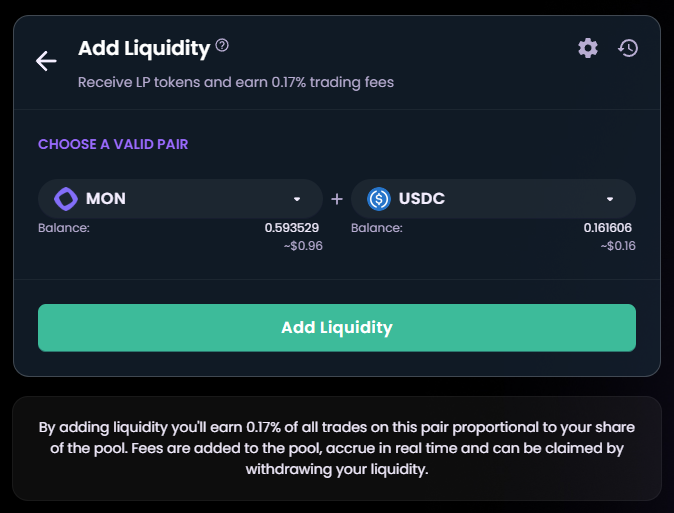Open the MON token selector
Viewport: 674px width, 513px height.
point(180,199)
